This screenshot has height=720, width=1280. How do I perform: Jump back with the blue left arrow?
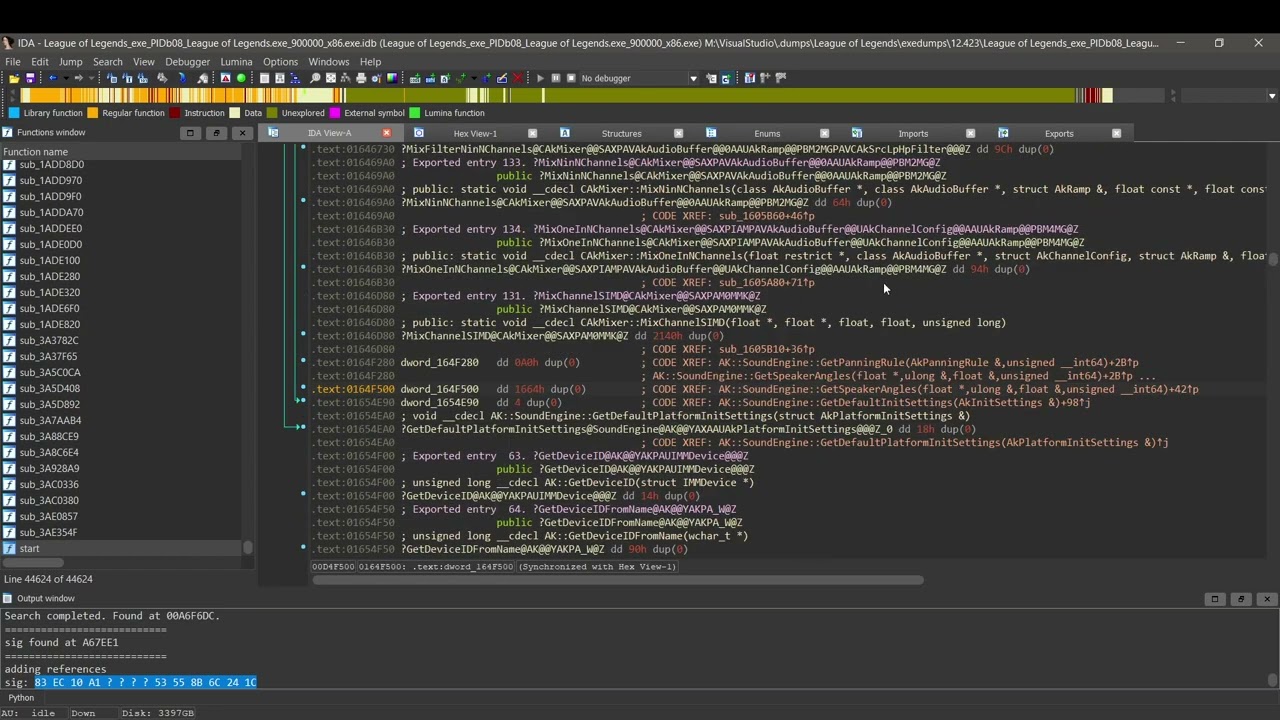click(x=53, y=78)
